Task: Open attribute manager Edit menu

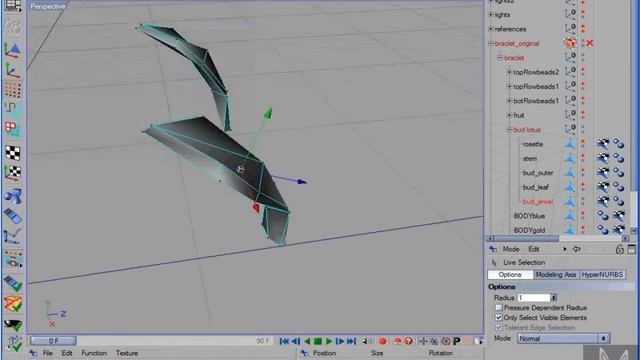Action: [534, 249]
